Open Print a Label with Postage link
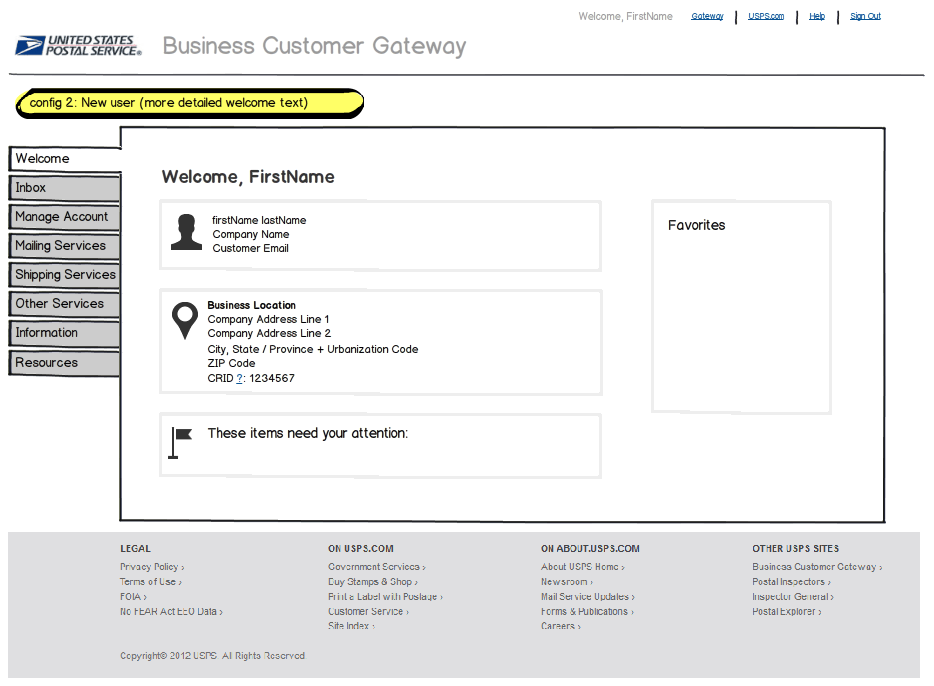This screenshot has width=934, height=686. tap(385, 597)
